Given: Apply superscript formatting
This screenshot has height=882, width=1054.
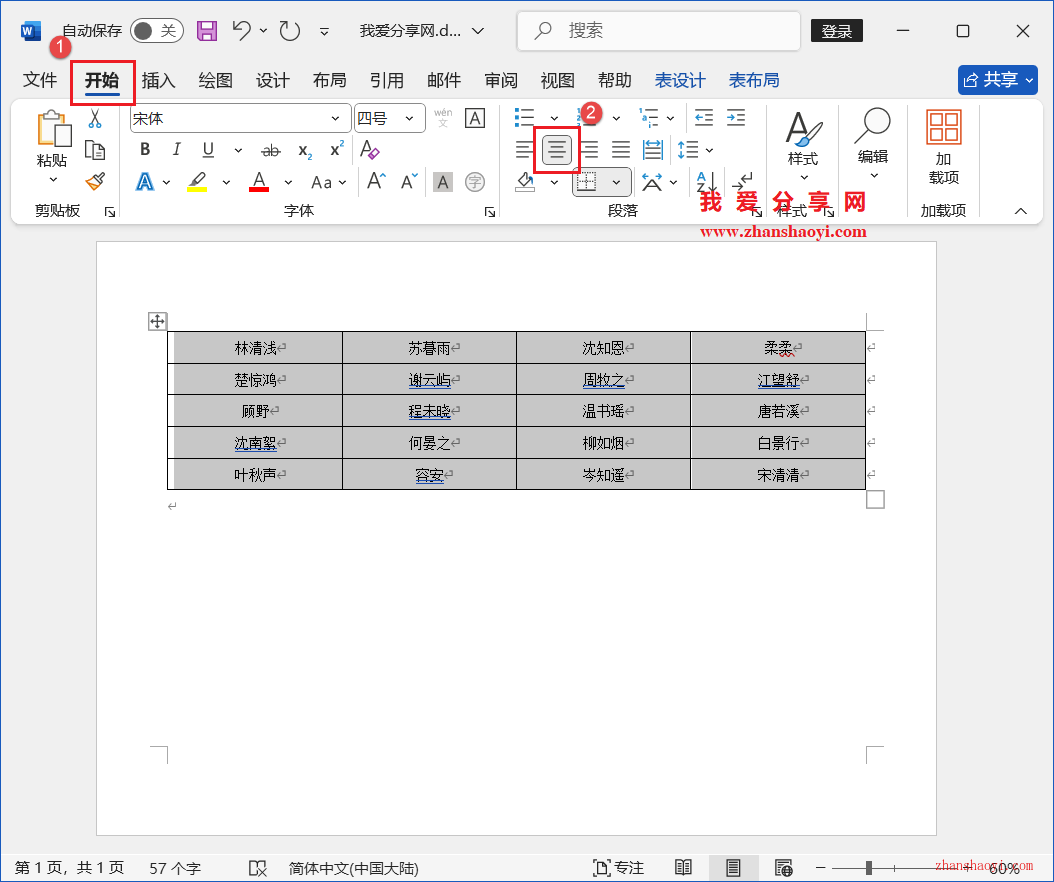Looking at the screenshot, I should pos(337,149).
